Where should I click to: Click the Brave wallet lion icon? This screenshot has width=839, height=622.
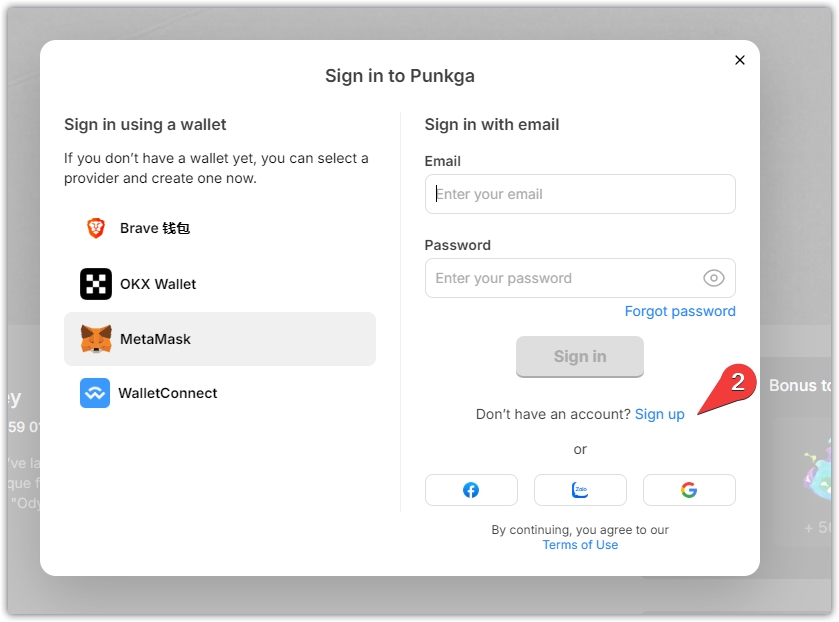pos(96,228)
